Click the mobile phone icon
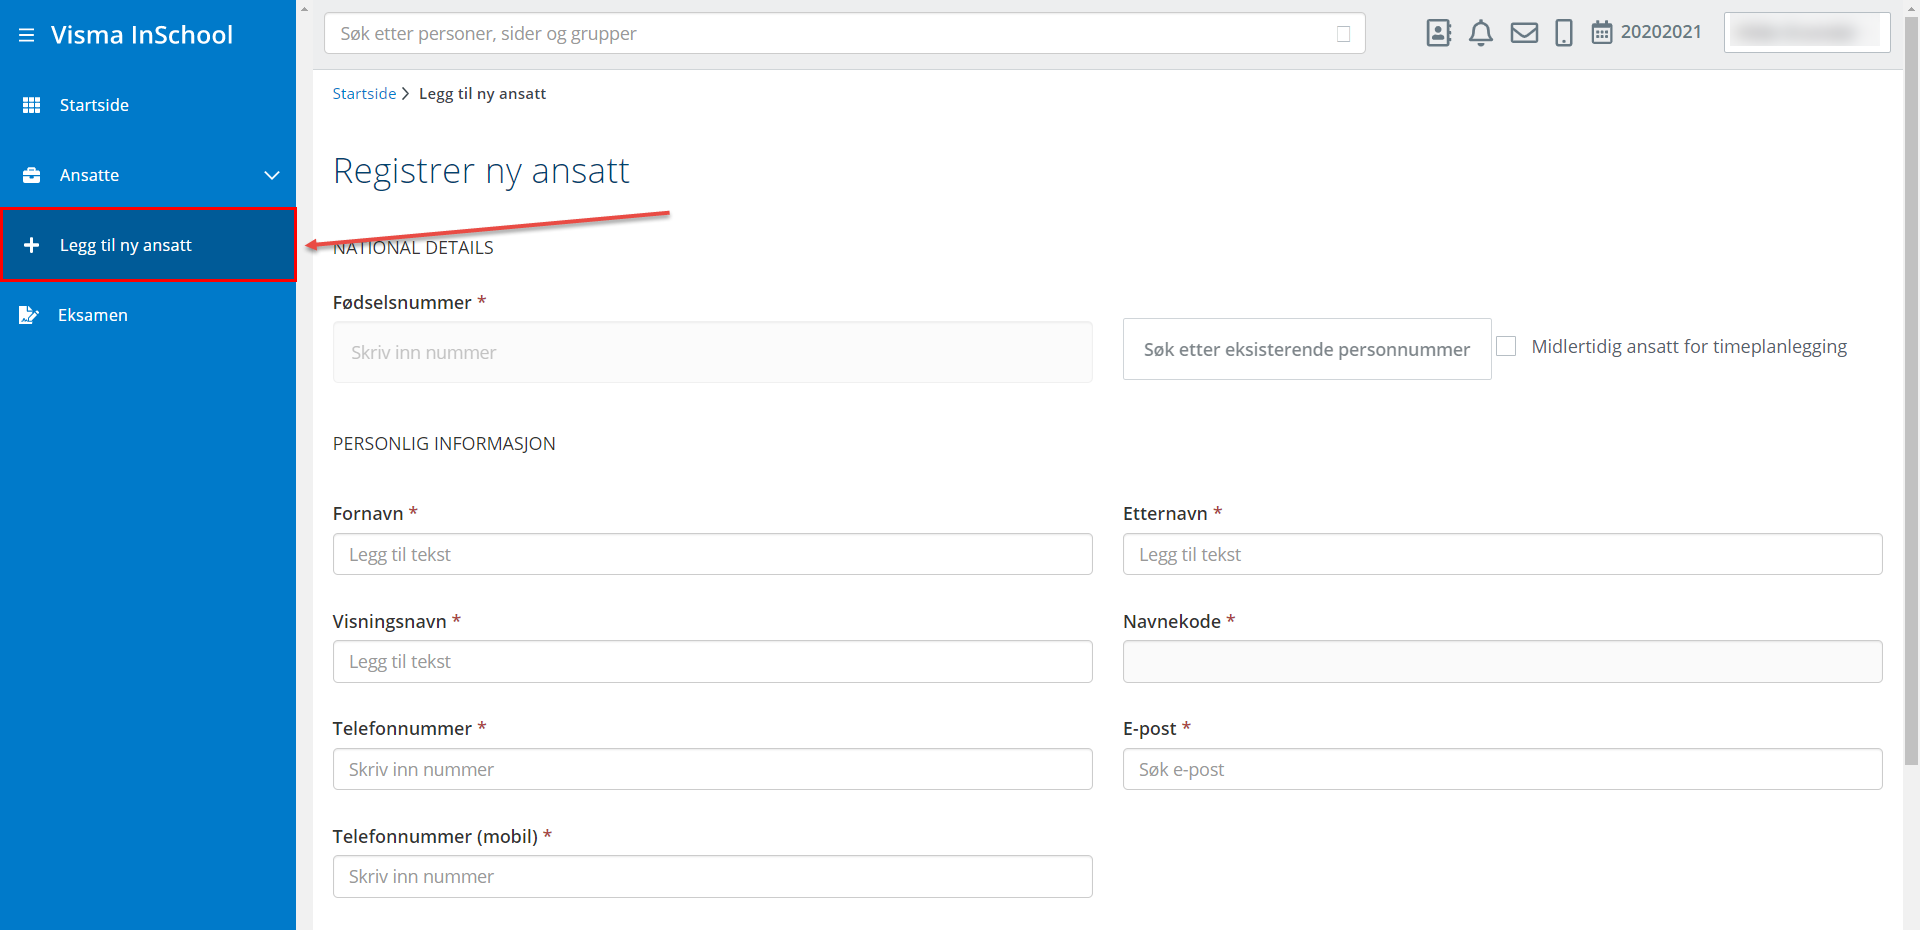 point(1564,33)
